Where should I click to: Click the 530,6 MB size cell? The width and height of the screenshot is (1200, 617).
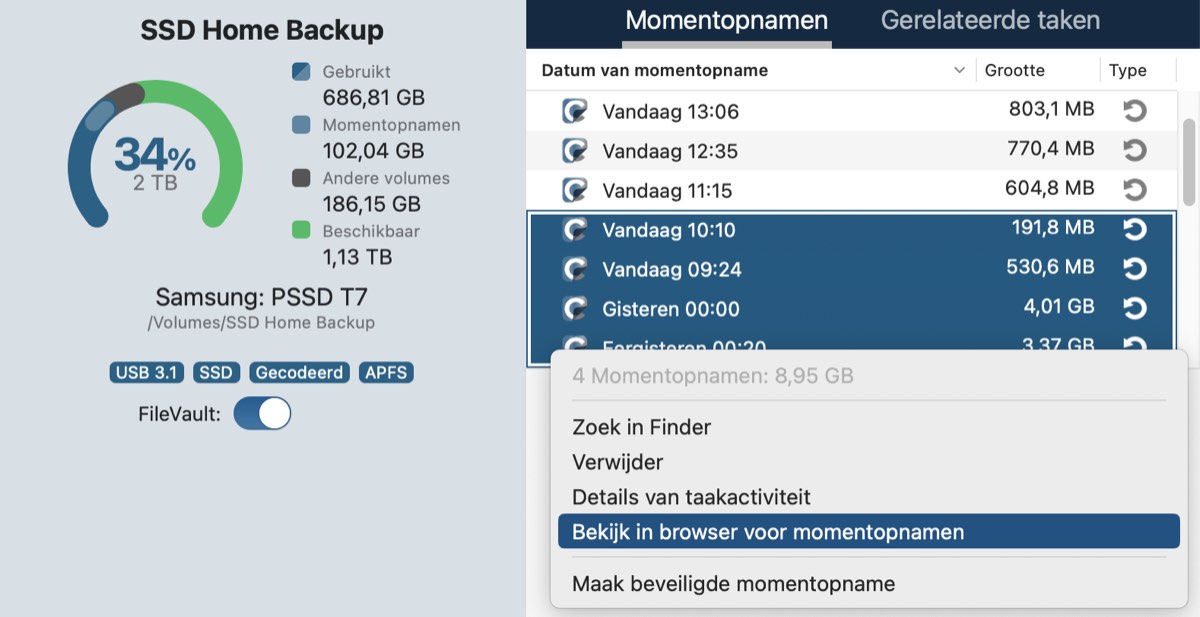click(x=1051, y=267)
